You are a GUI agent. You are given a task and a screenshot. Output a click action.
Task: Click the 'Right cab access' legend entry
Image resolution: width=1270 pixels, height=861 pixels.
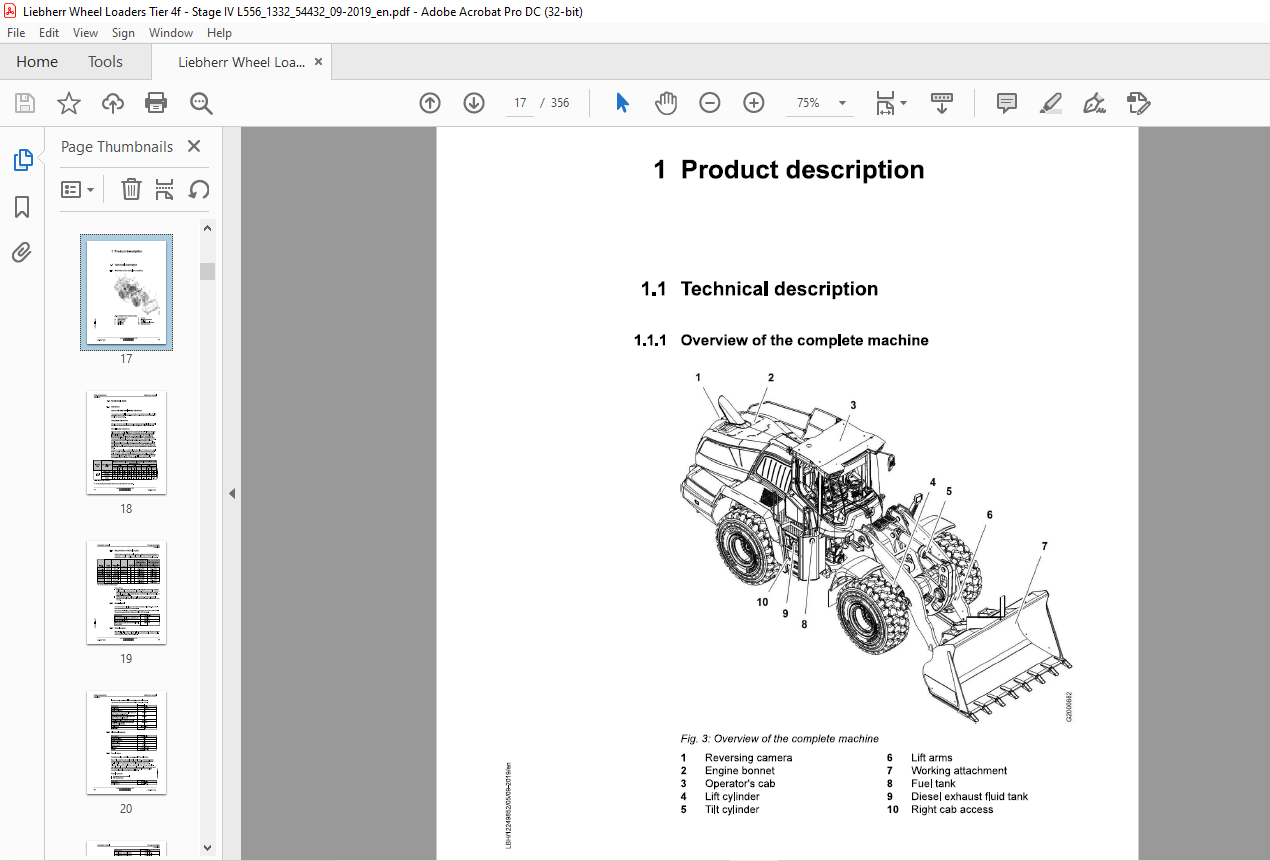[x=952, y=810]
